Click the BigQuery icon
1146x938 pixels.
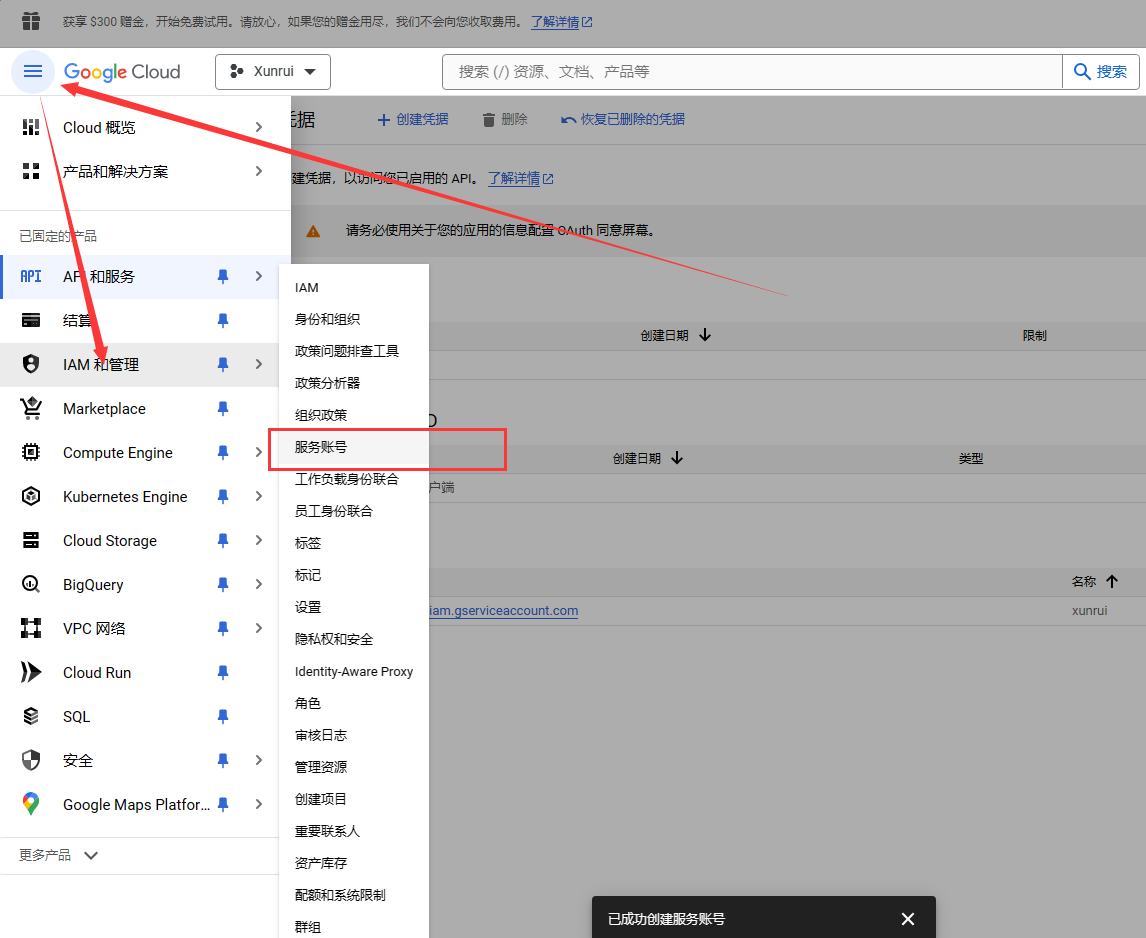[x=31, y=584]
